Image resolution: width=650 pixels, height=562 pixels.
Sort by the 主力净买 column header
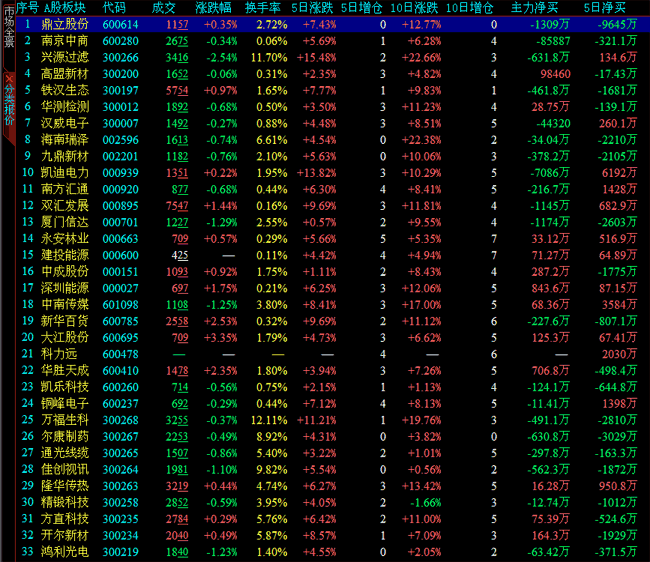tap(535, 7)
